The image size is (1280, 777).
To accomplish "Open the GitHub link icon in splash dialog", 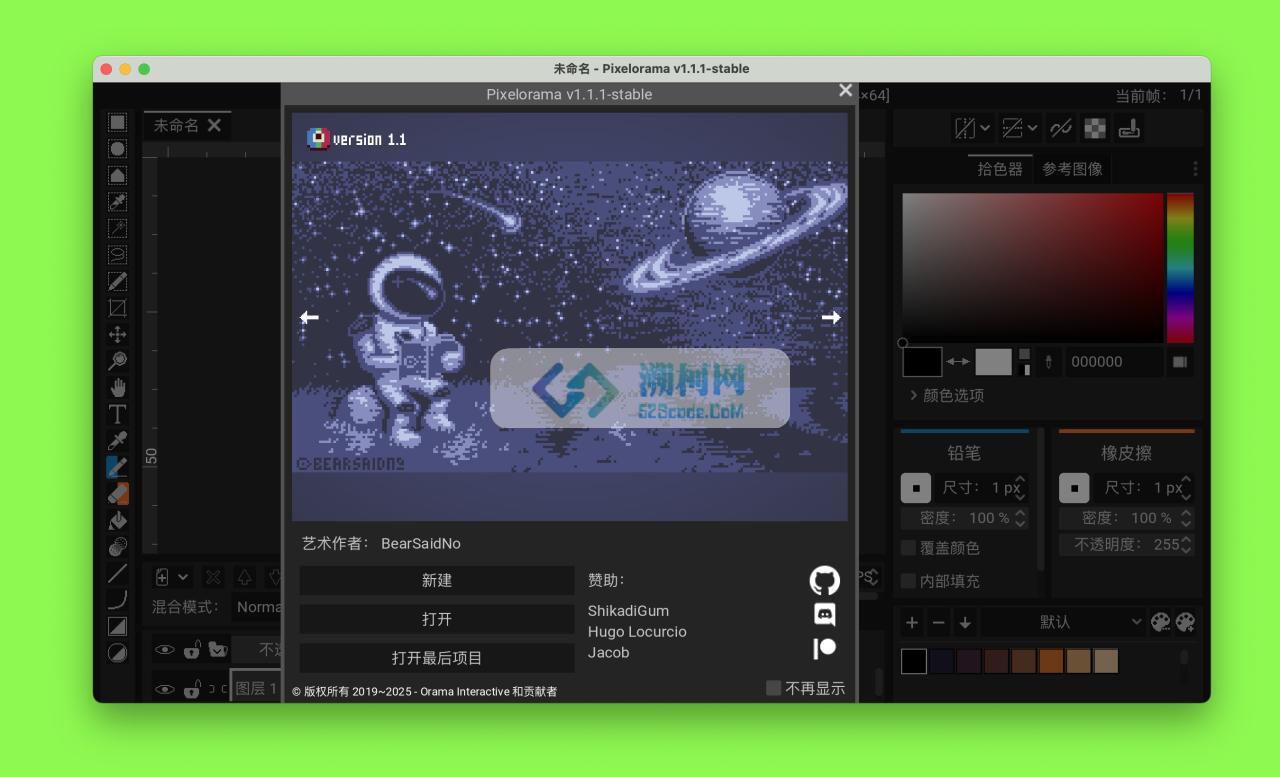I will [824, 580].
